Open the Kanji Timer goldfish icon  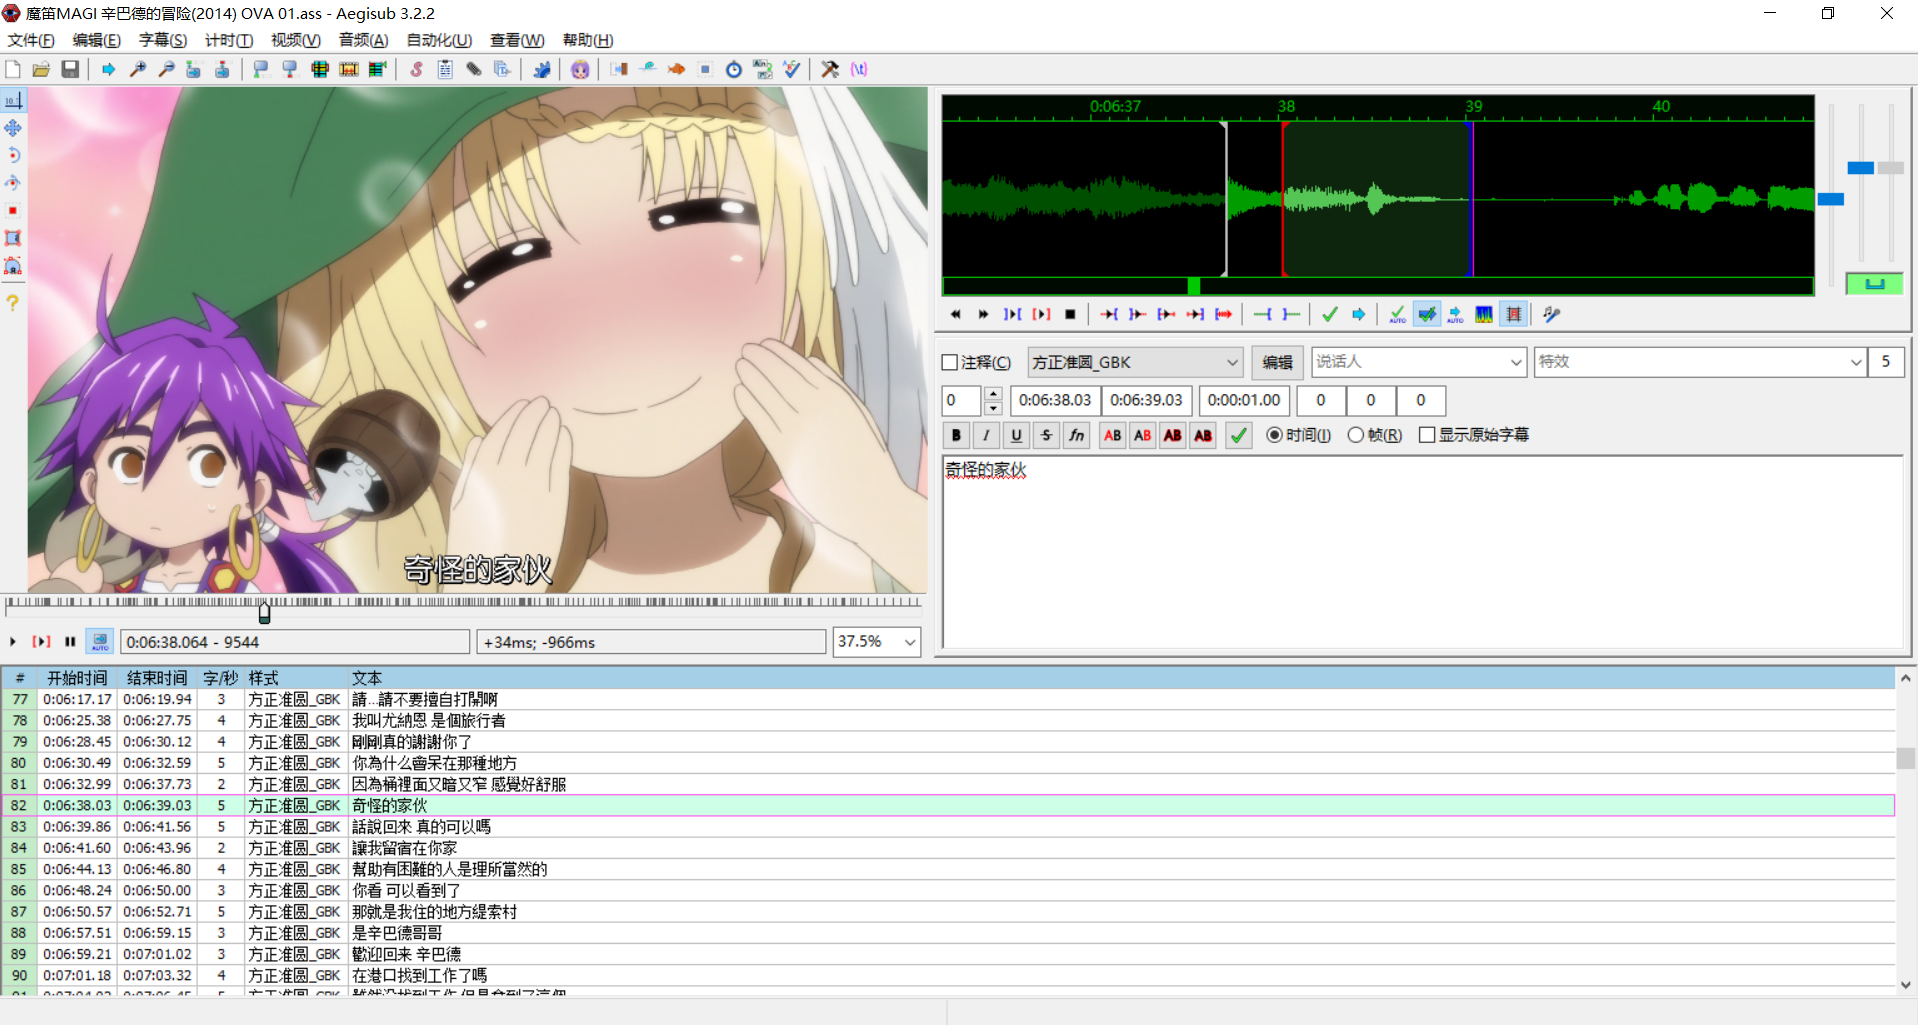click(x=677, y=69)
